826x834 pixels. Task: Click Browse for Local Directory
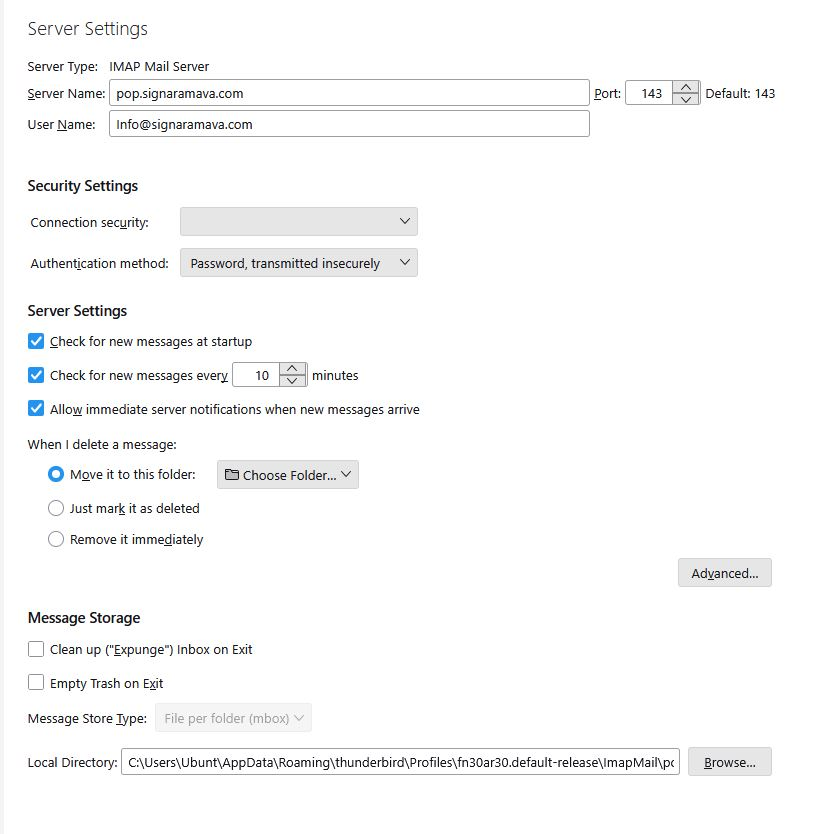coord(729,762)
